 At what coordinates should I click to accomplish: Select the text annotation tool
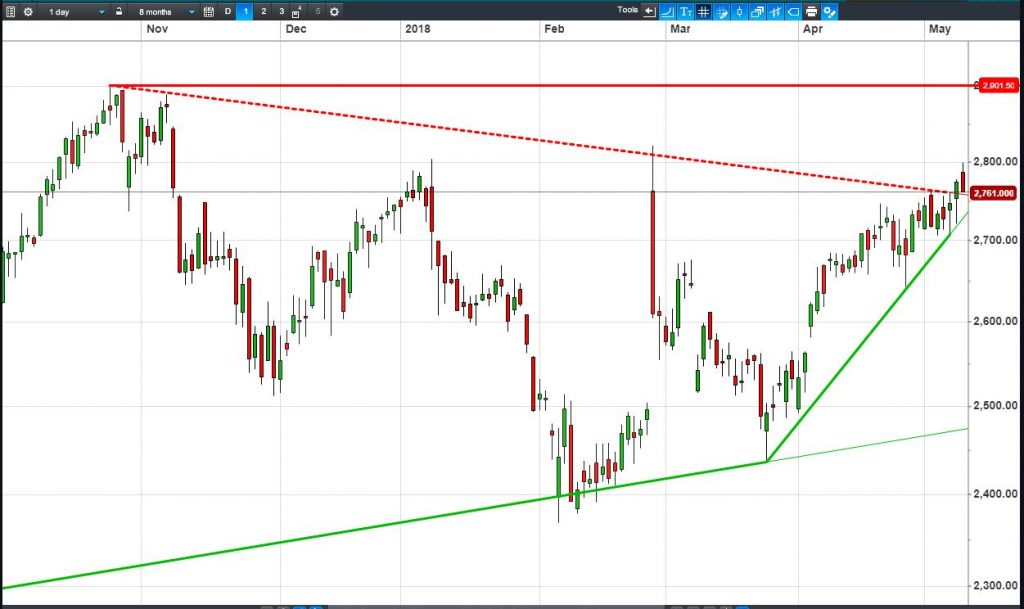tap(686, 11)
